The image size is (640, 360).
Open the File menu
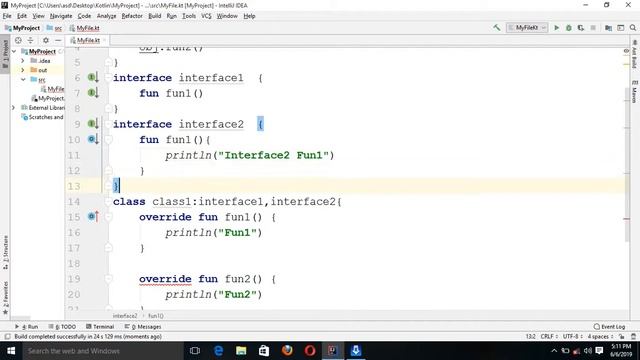pyautogui.click(x=7, y=16)
